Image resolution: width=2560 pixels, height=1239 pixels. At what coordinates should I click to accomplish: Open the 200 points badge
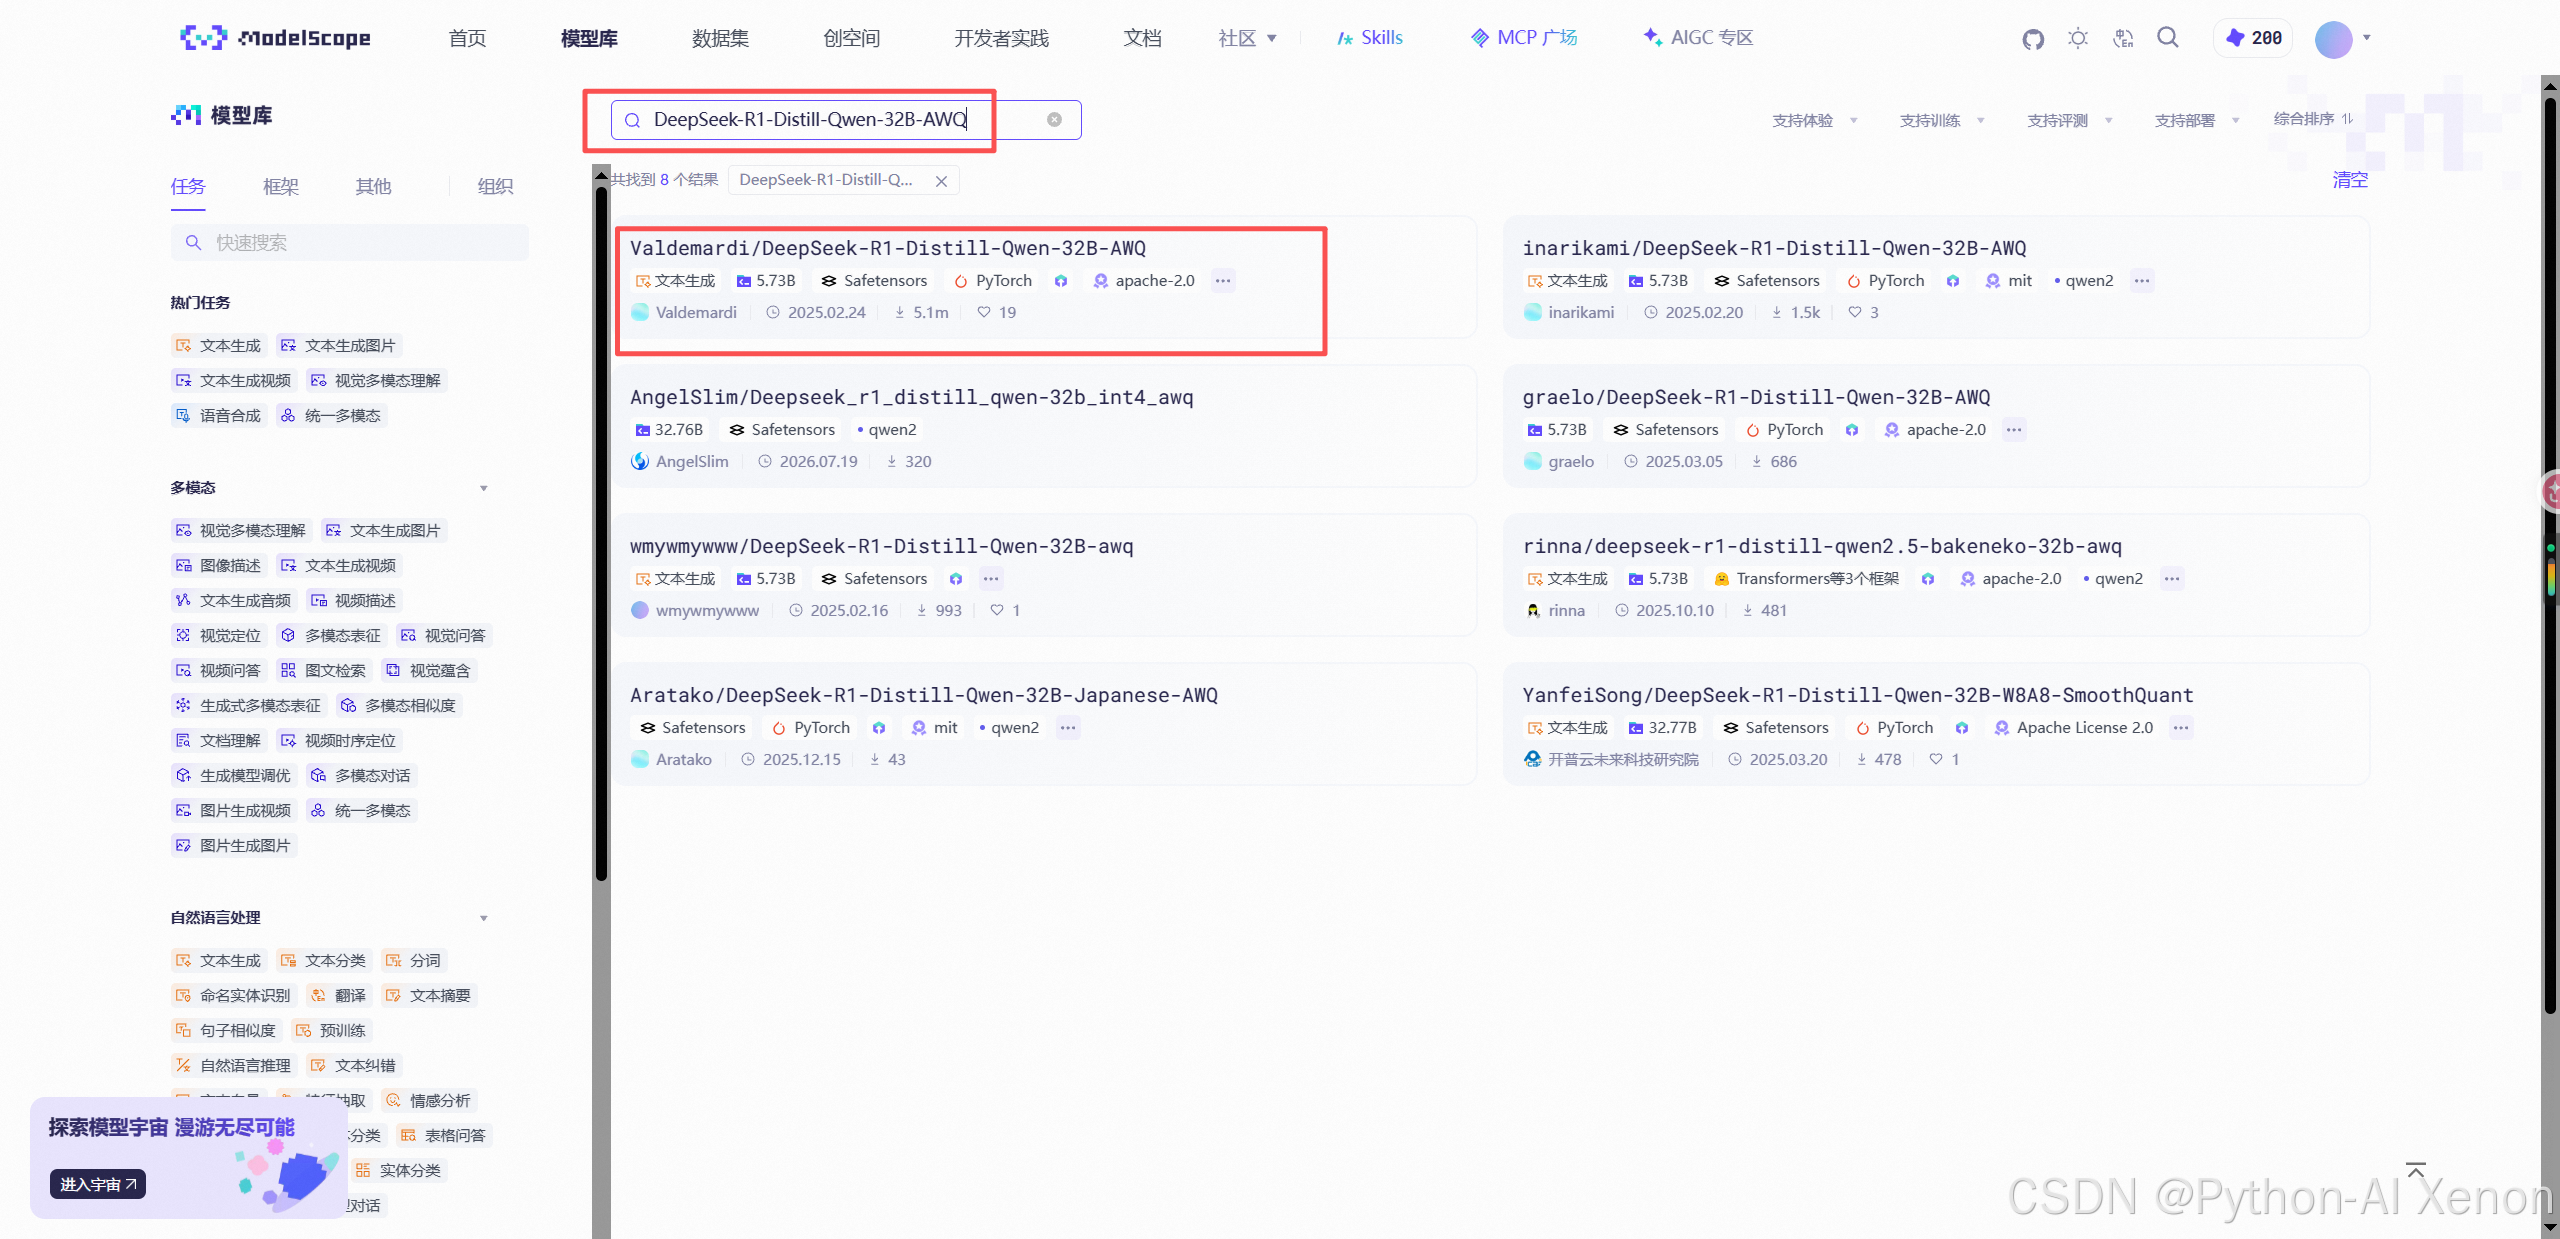(2254, 38)
